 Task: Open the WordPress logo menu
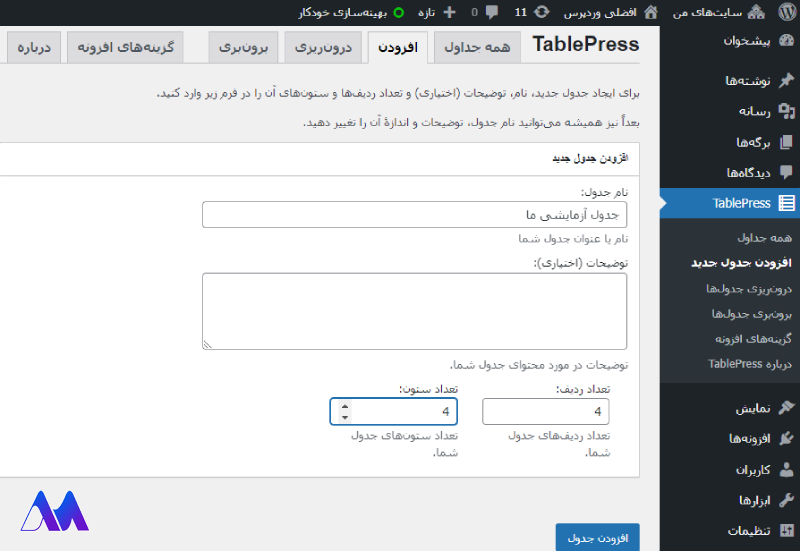coord(787,12)
